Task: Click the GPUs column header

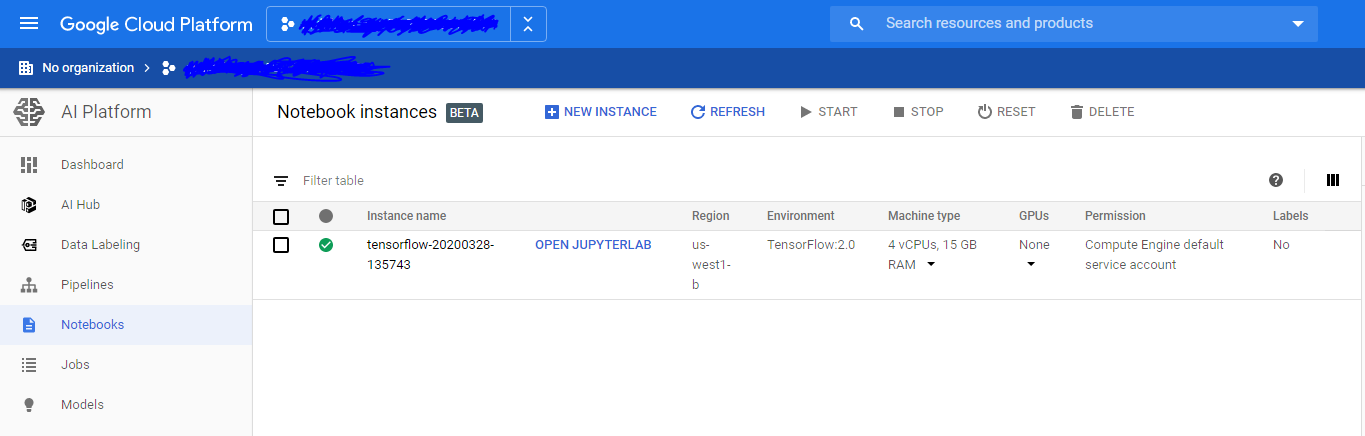Action: (x=1034, y=216)
